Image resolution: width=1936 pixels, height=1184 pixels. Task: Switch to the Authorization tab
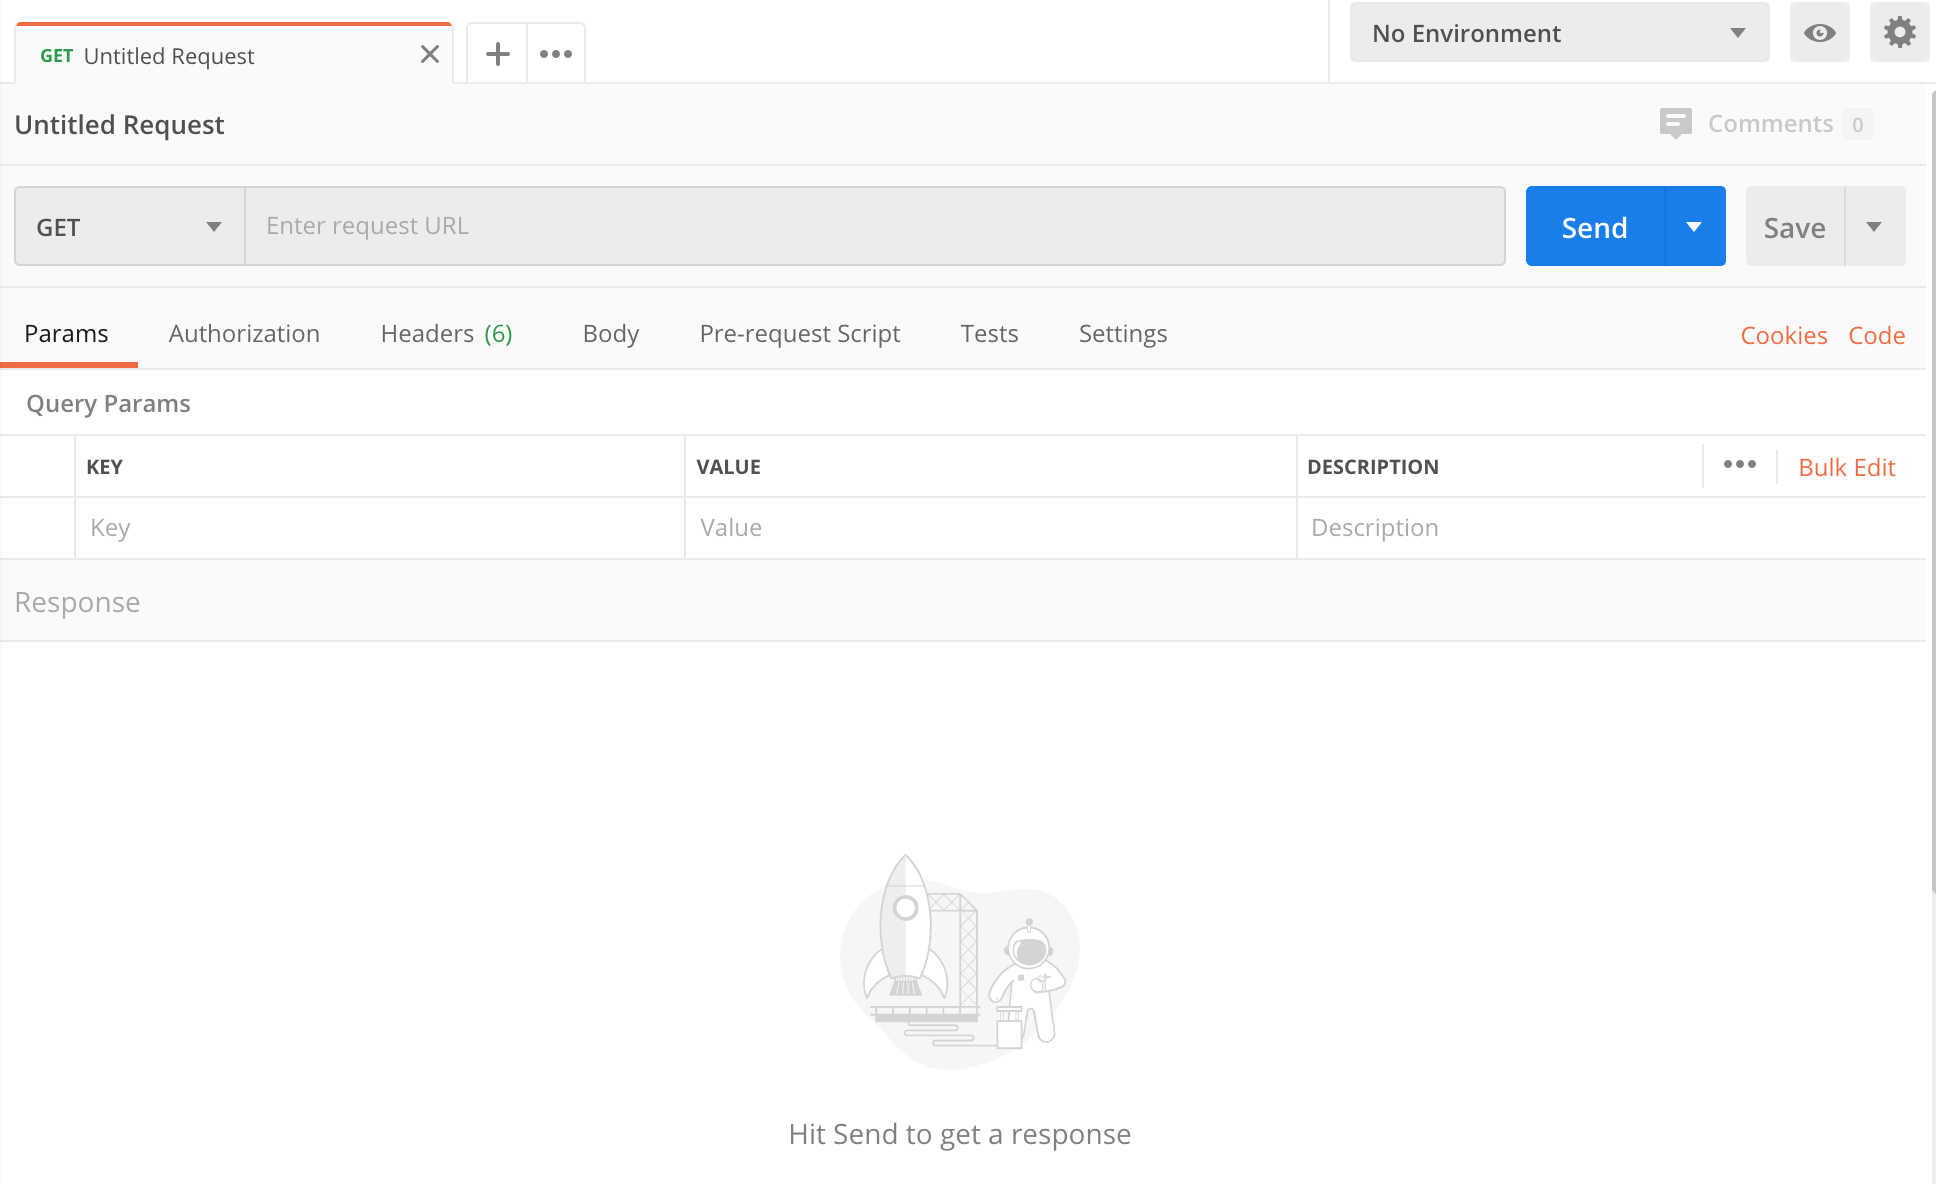click(x=244, y=334)
